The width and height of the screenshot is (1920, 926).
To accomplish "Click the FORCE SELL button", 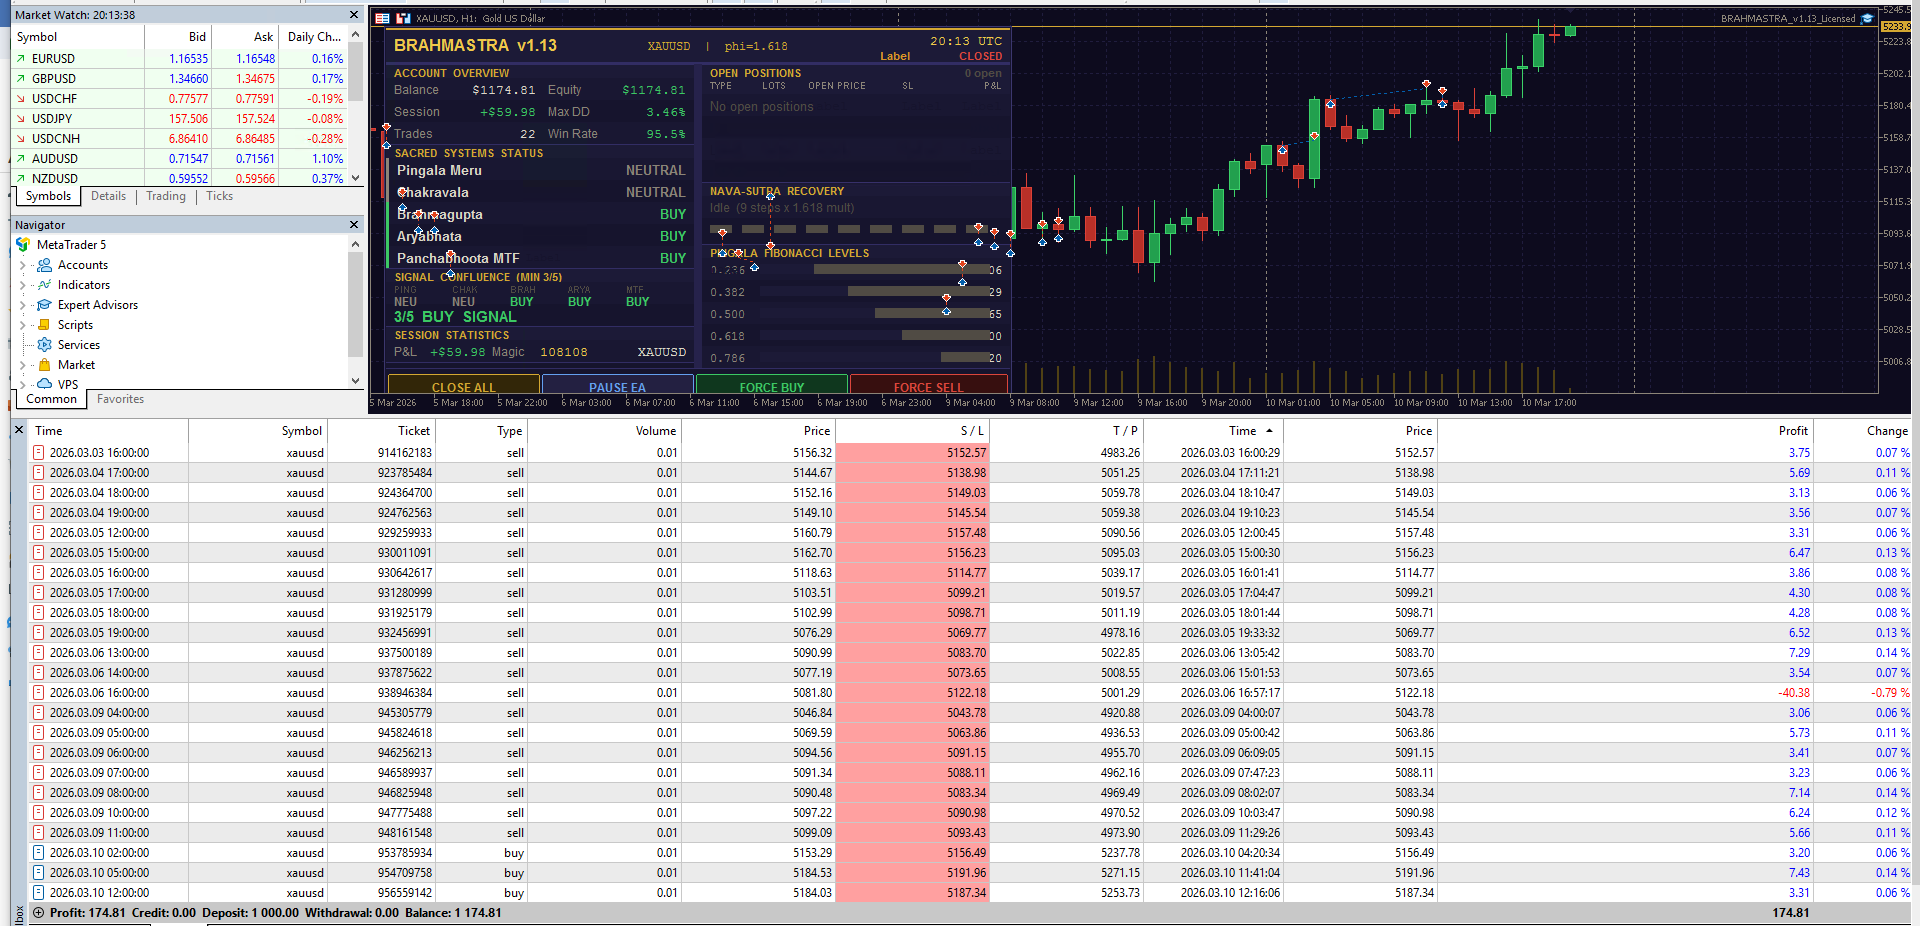I will tap(929, 385).
